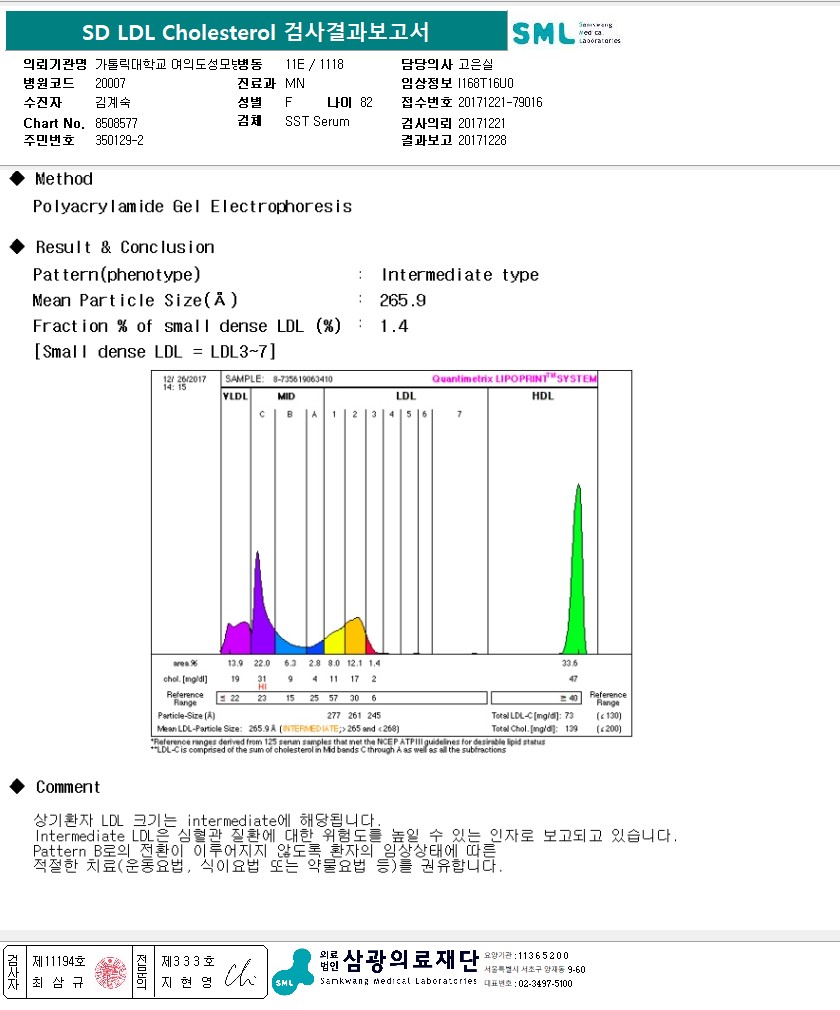The height and width of the screenshot is (1010, 840).
Task: Select specialist number '제 3 3 3 호'
Action: (187, 962)
